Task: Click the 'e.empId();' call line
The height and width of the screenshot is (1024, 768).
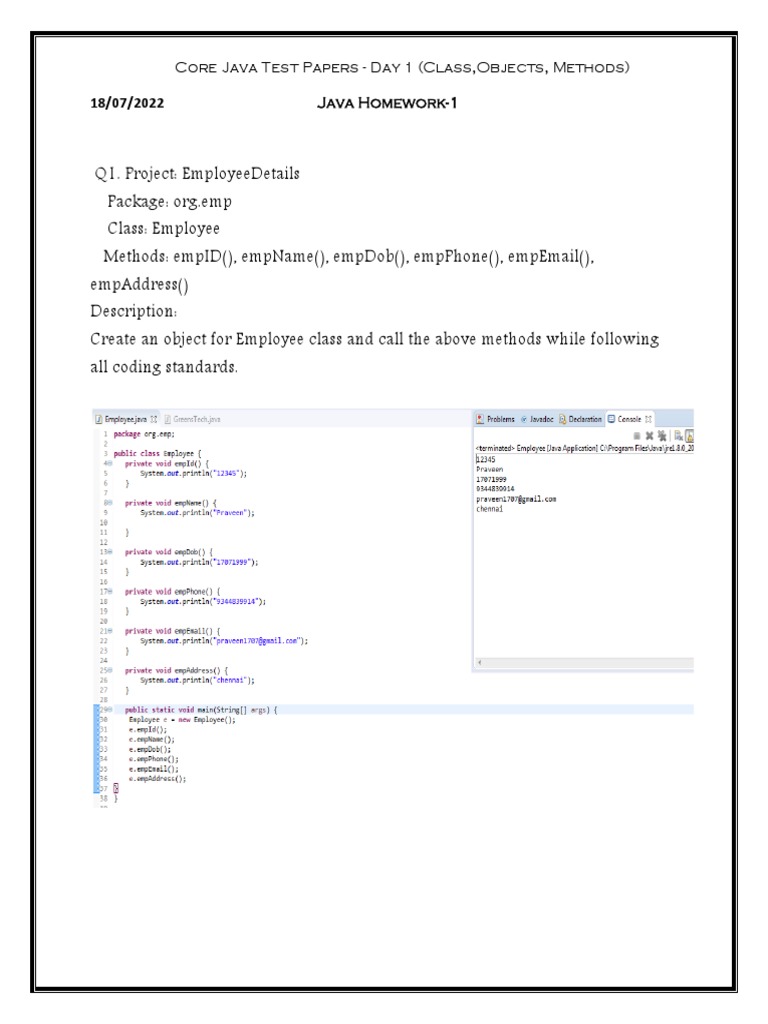Action: (x=148, y=729)
